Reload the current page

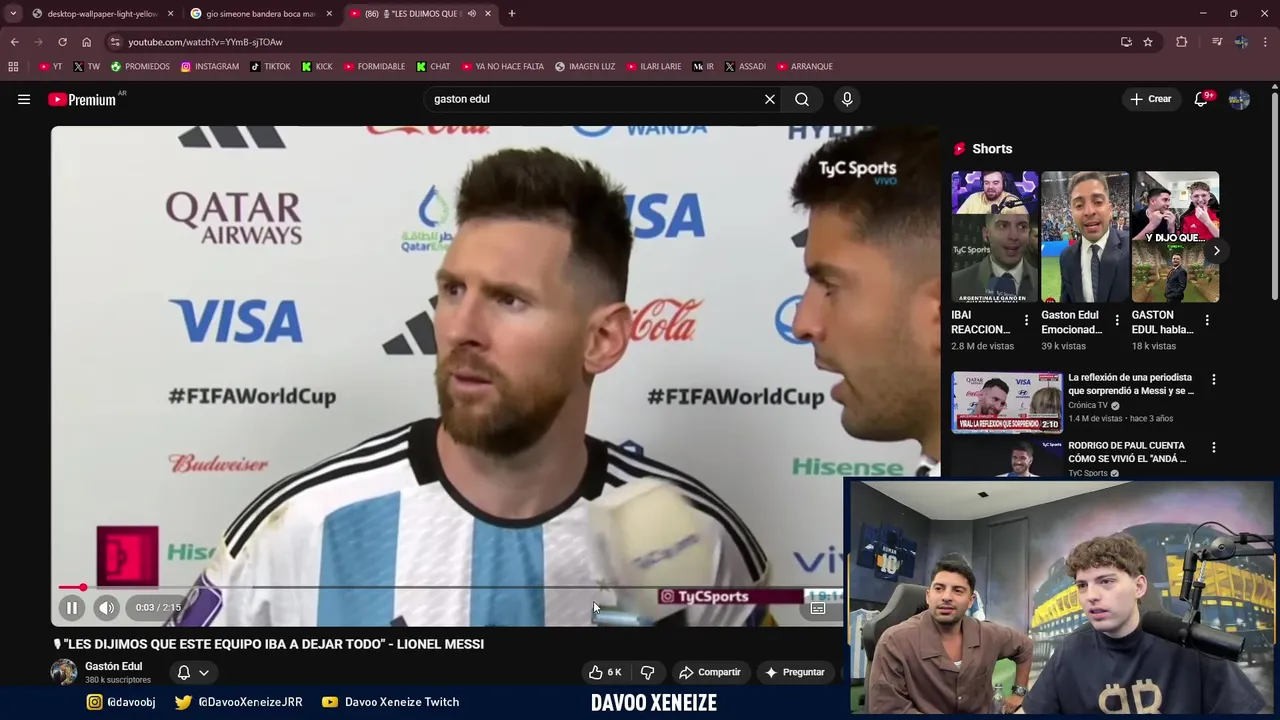tap(62, 42)
